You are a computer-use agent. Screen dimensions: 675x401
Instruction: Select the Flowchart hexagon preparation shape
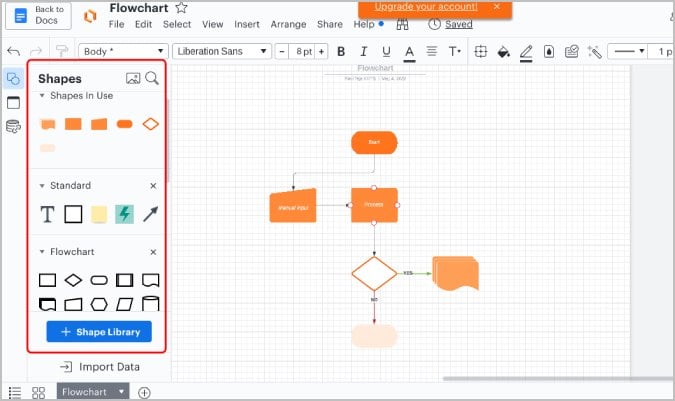(x=99, y=305)
